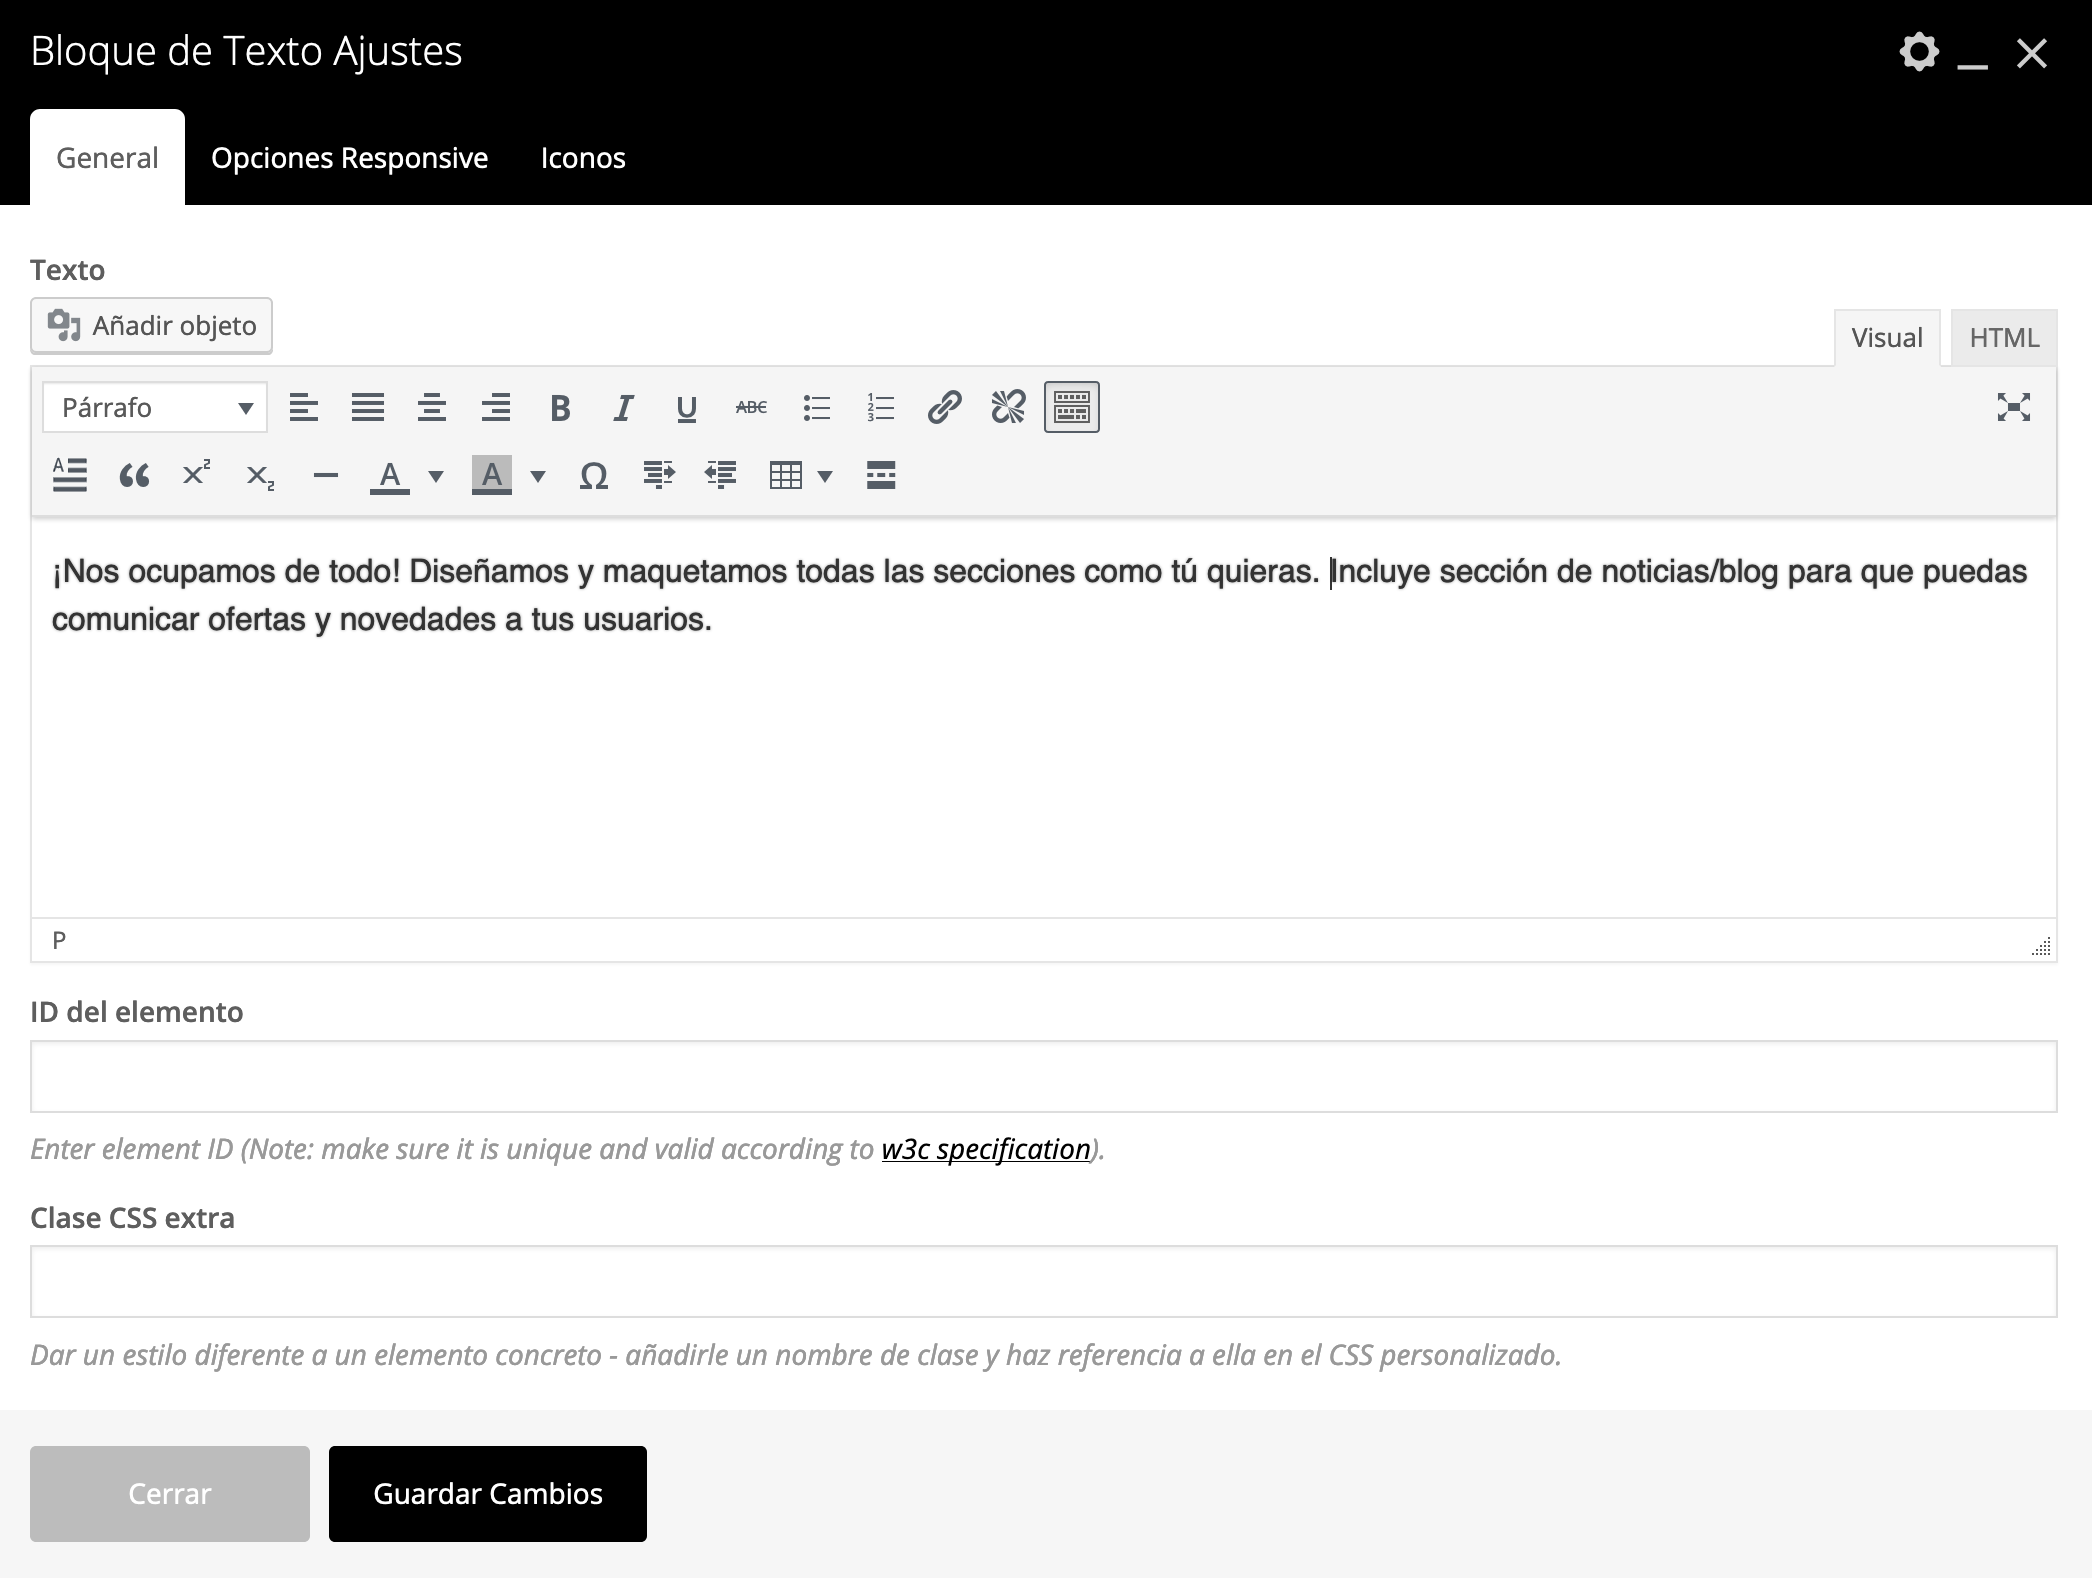Open the Párrafo paragraph style dropdown
2092x1578 pixels.
[x=154, y=408]
